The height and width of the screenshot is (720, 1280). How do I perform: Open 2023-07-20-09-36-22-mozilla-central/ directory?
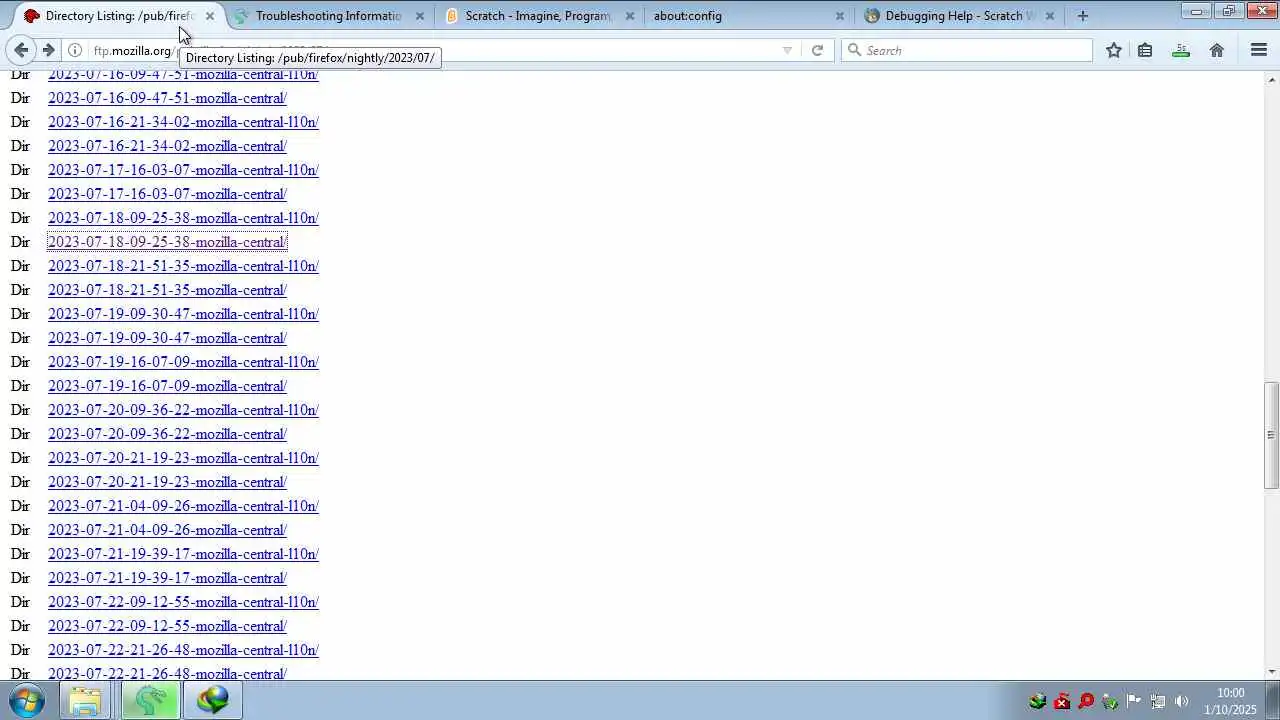167,434
